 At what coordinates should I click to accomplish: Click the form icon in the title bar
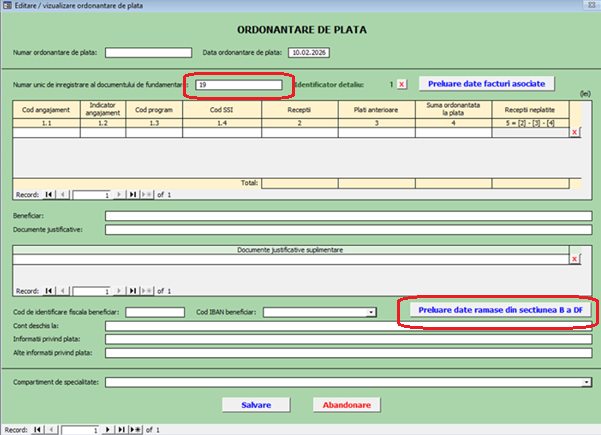pos(7,5)
